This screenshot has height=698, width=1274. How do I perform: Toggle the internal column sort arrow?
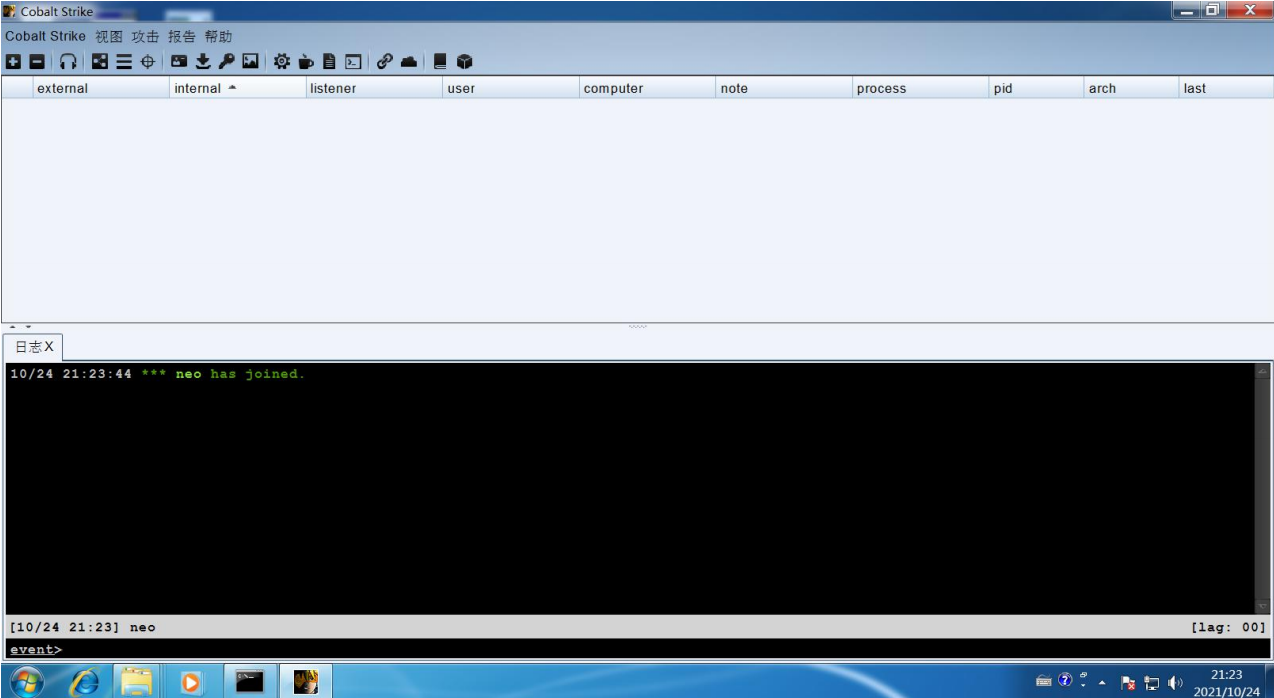point(233,88)
